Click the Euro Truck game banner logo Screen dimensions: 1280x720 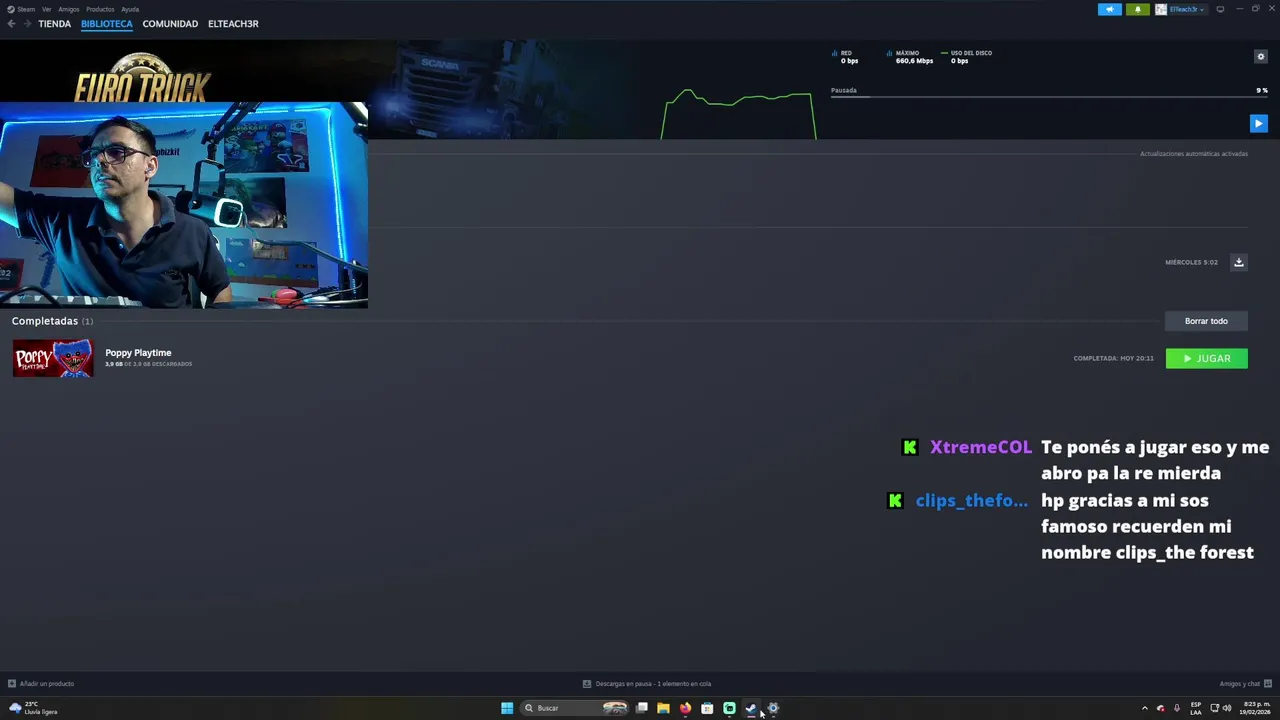142,78
